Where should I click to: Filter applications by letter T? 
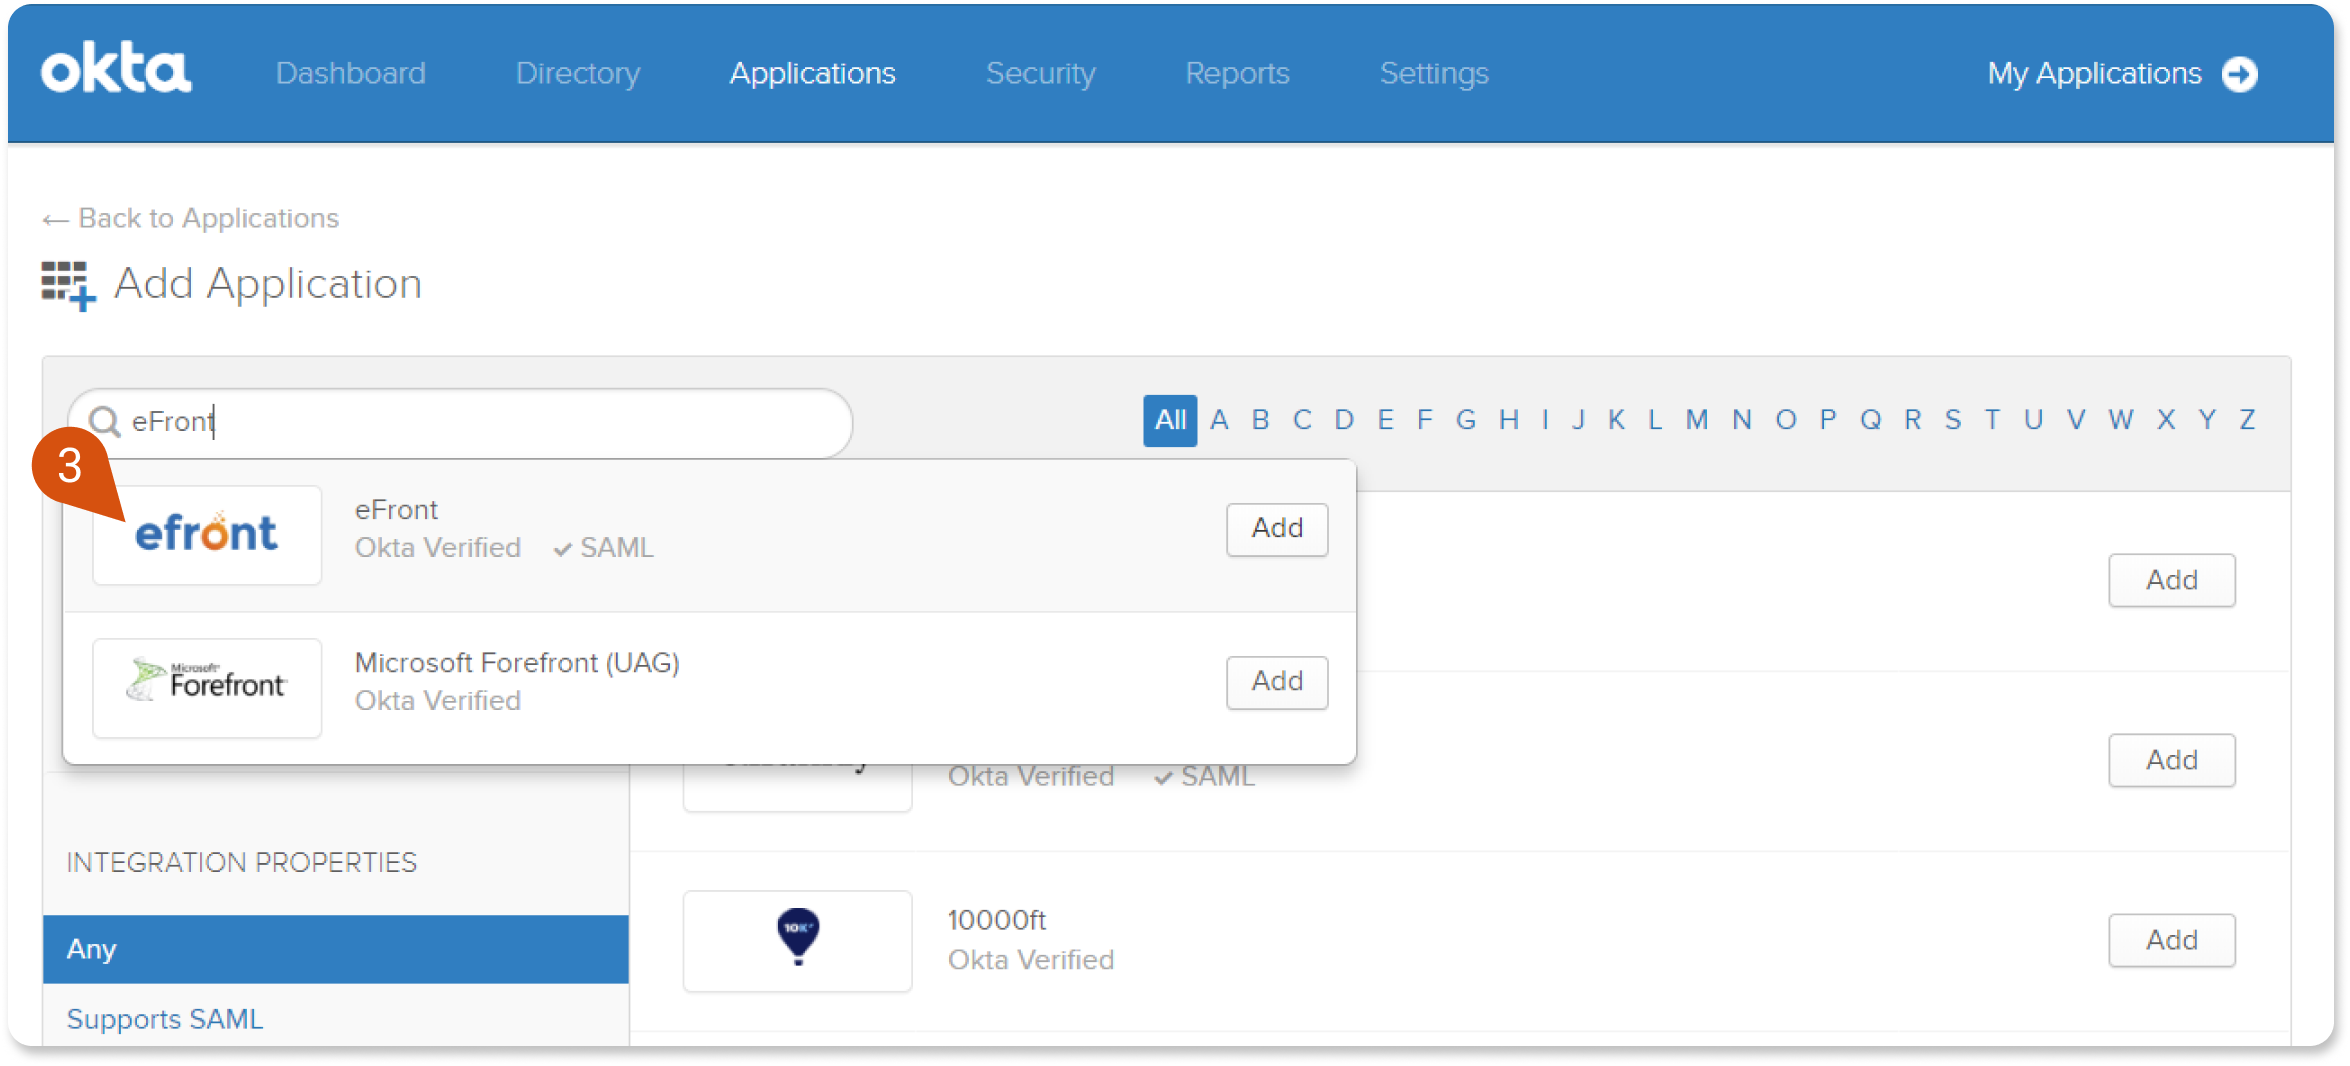(x=1992, y=420)
